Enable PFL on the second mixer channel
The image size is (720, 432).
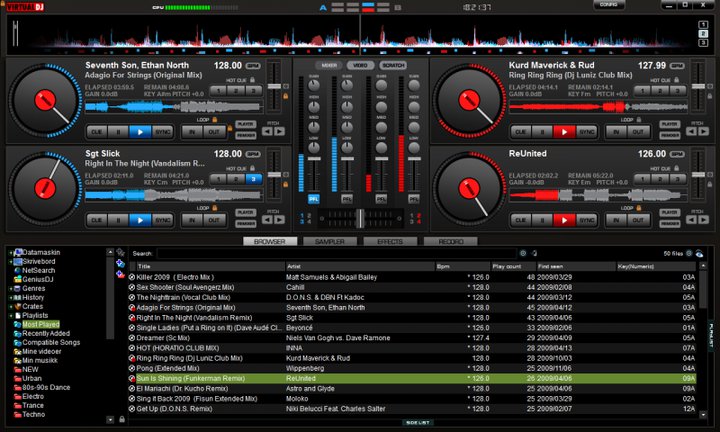coord(347,199)
